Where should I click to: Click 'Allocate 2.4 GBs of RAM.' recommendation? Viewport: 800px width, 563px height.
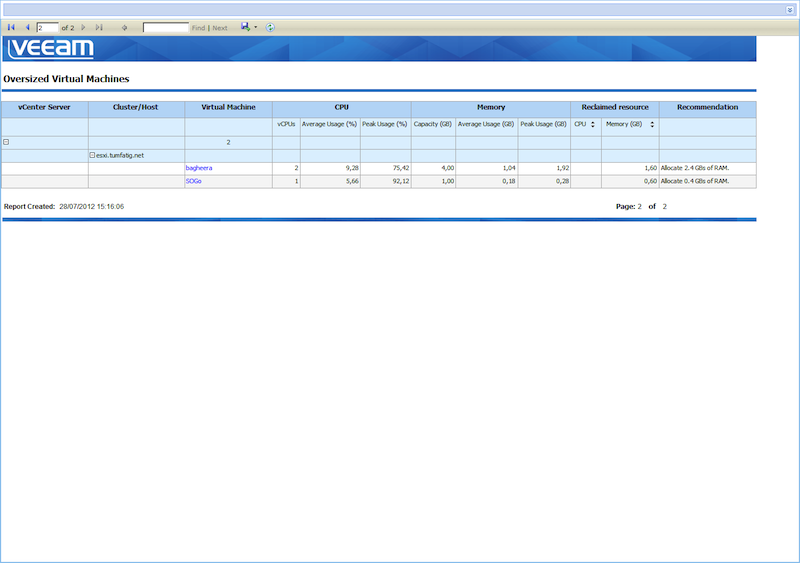tap(695, 168)
